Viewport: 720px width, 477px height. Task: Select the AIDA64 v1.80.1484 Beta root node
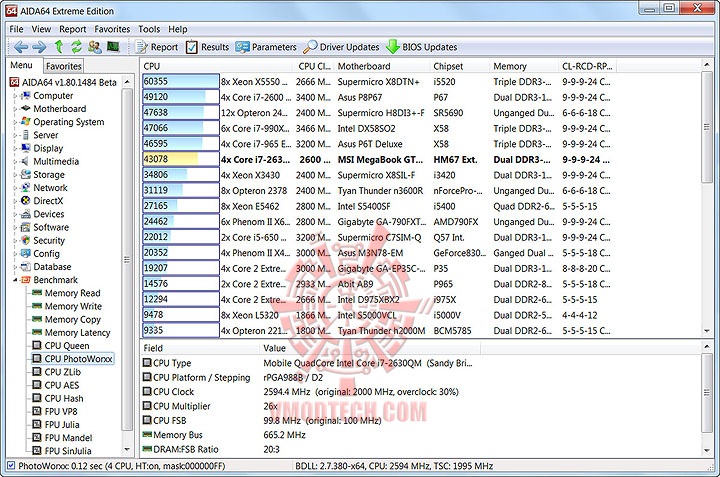(x=63, y=83)
